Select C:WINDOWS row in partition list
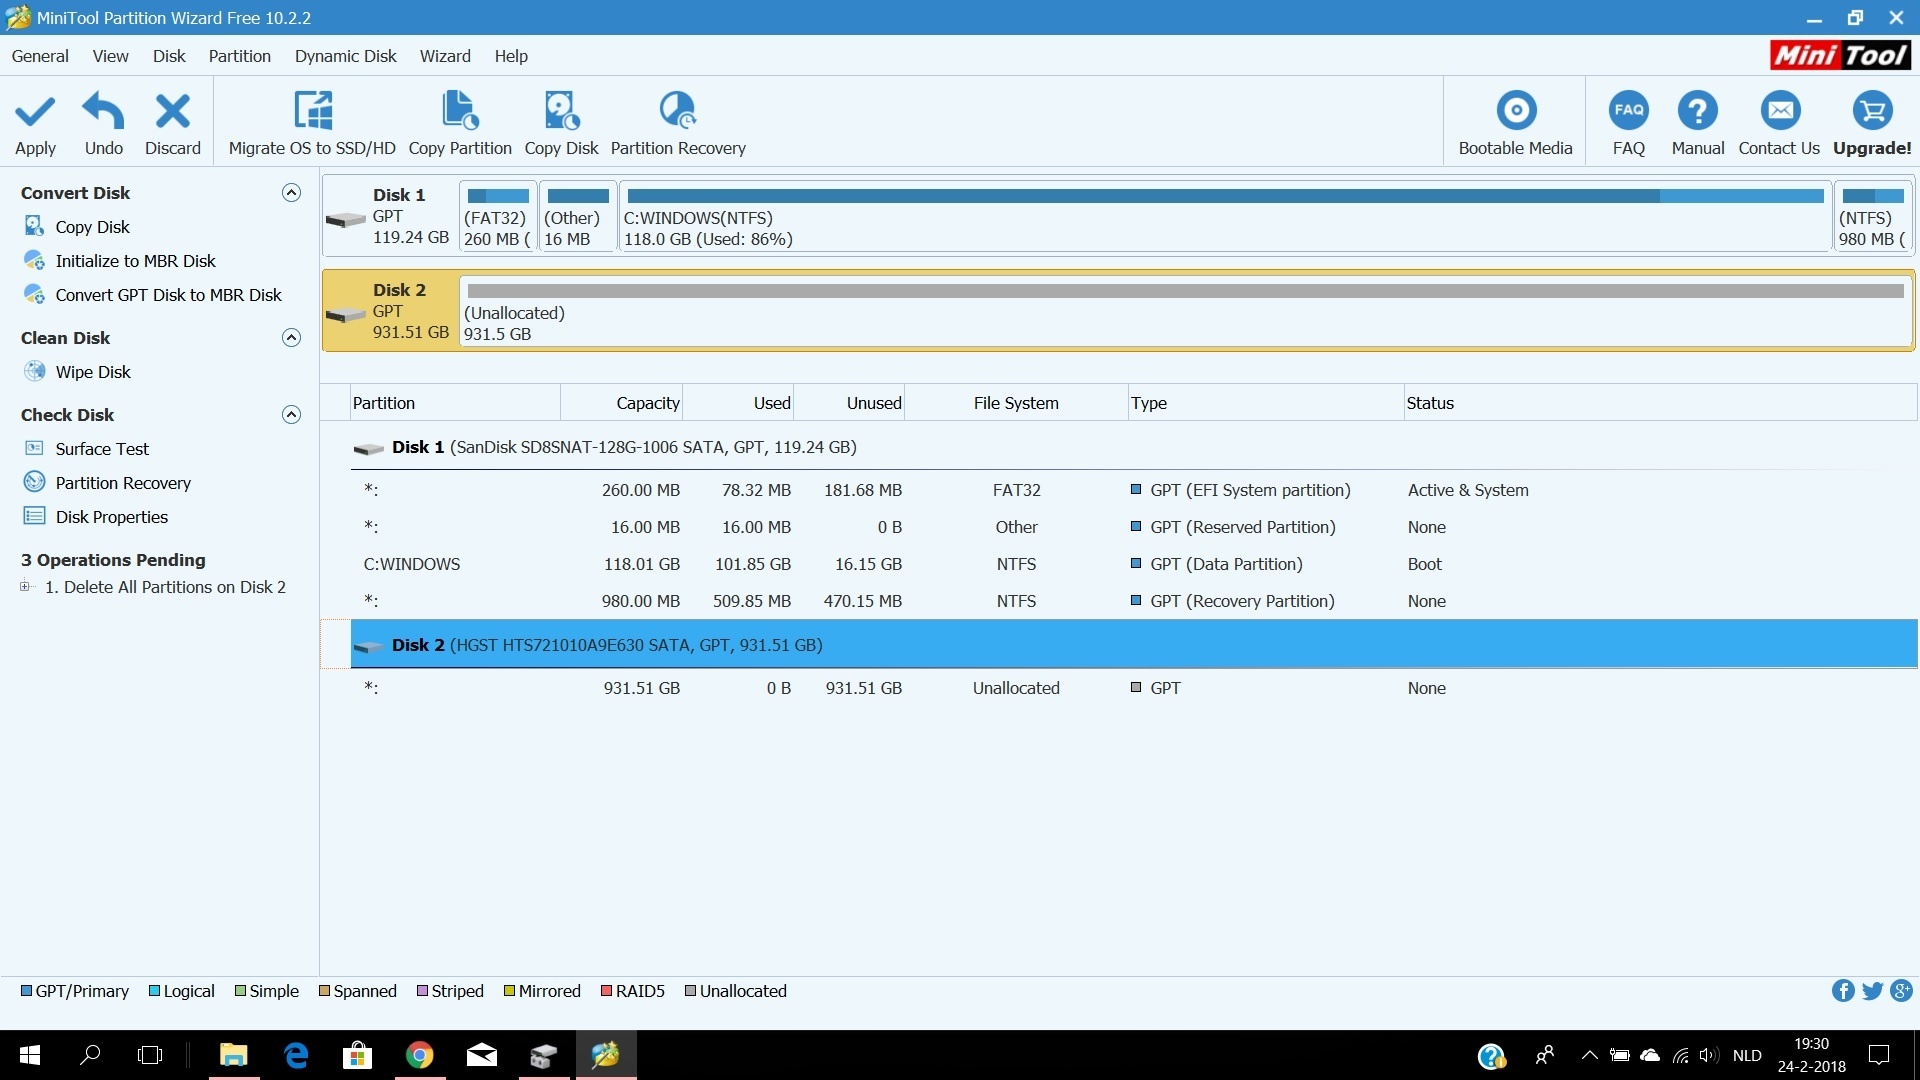 coord(1134,564)
